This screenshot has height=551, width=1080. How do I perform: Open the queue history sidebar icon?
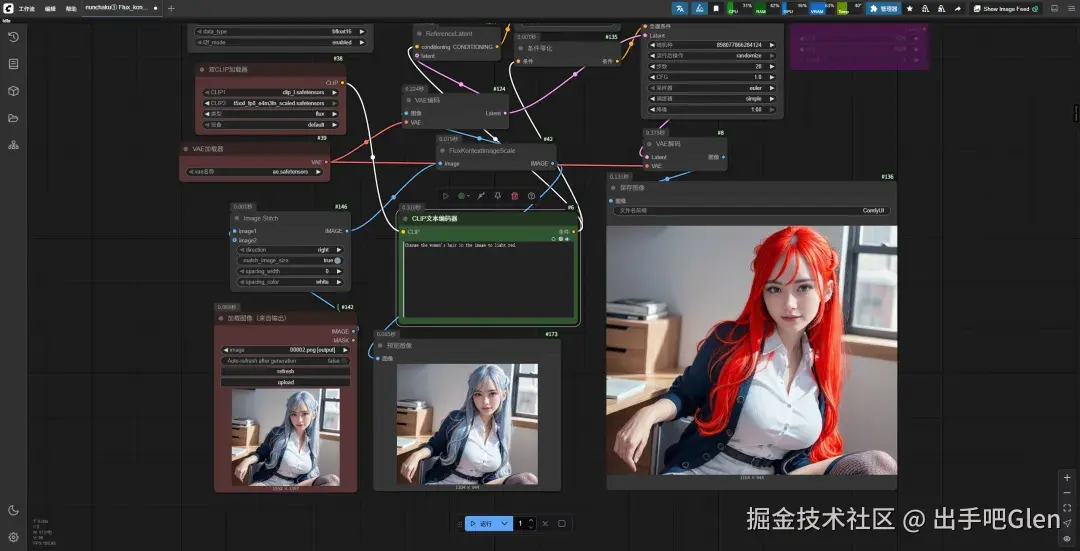pyautogui.click(x=13, y=37)
